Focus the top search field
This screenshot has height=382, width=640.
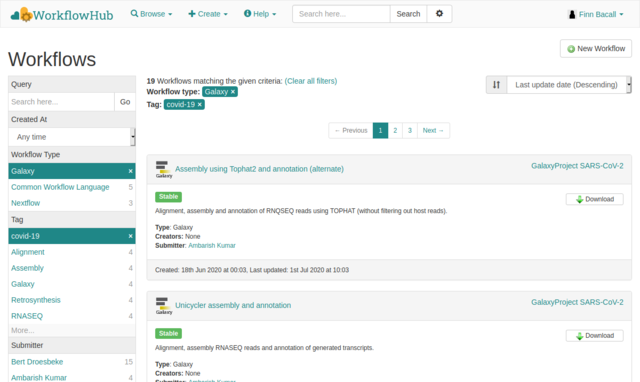point(341,14)
